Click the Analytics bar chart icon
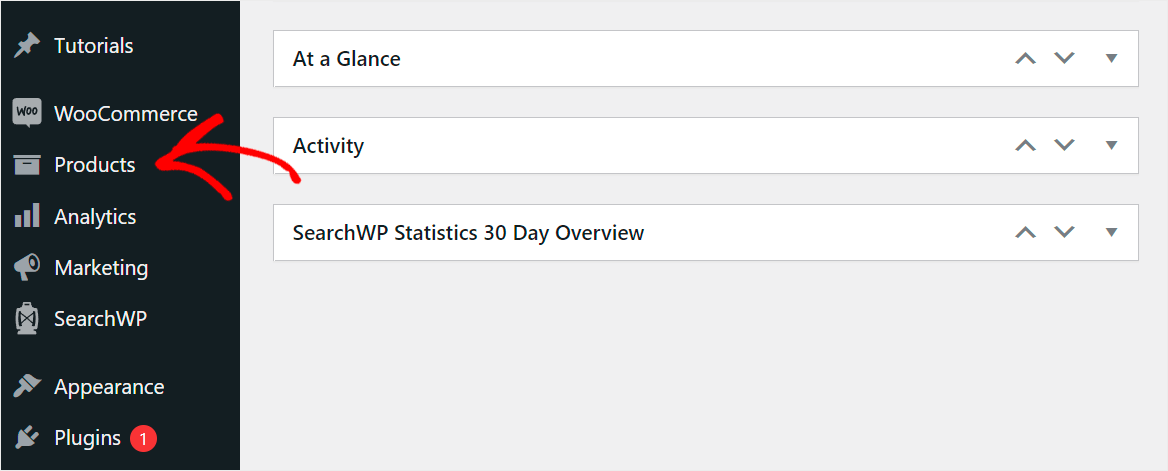Image resolution: width=1168 pixels, height=471 pixels. (27, 217)
